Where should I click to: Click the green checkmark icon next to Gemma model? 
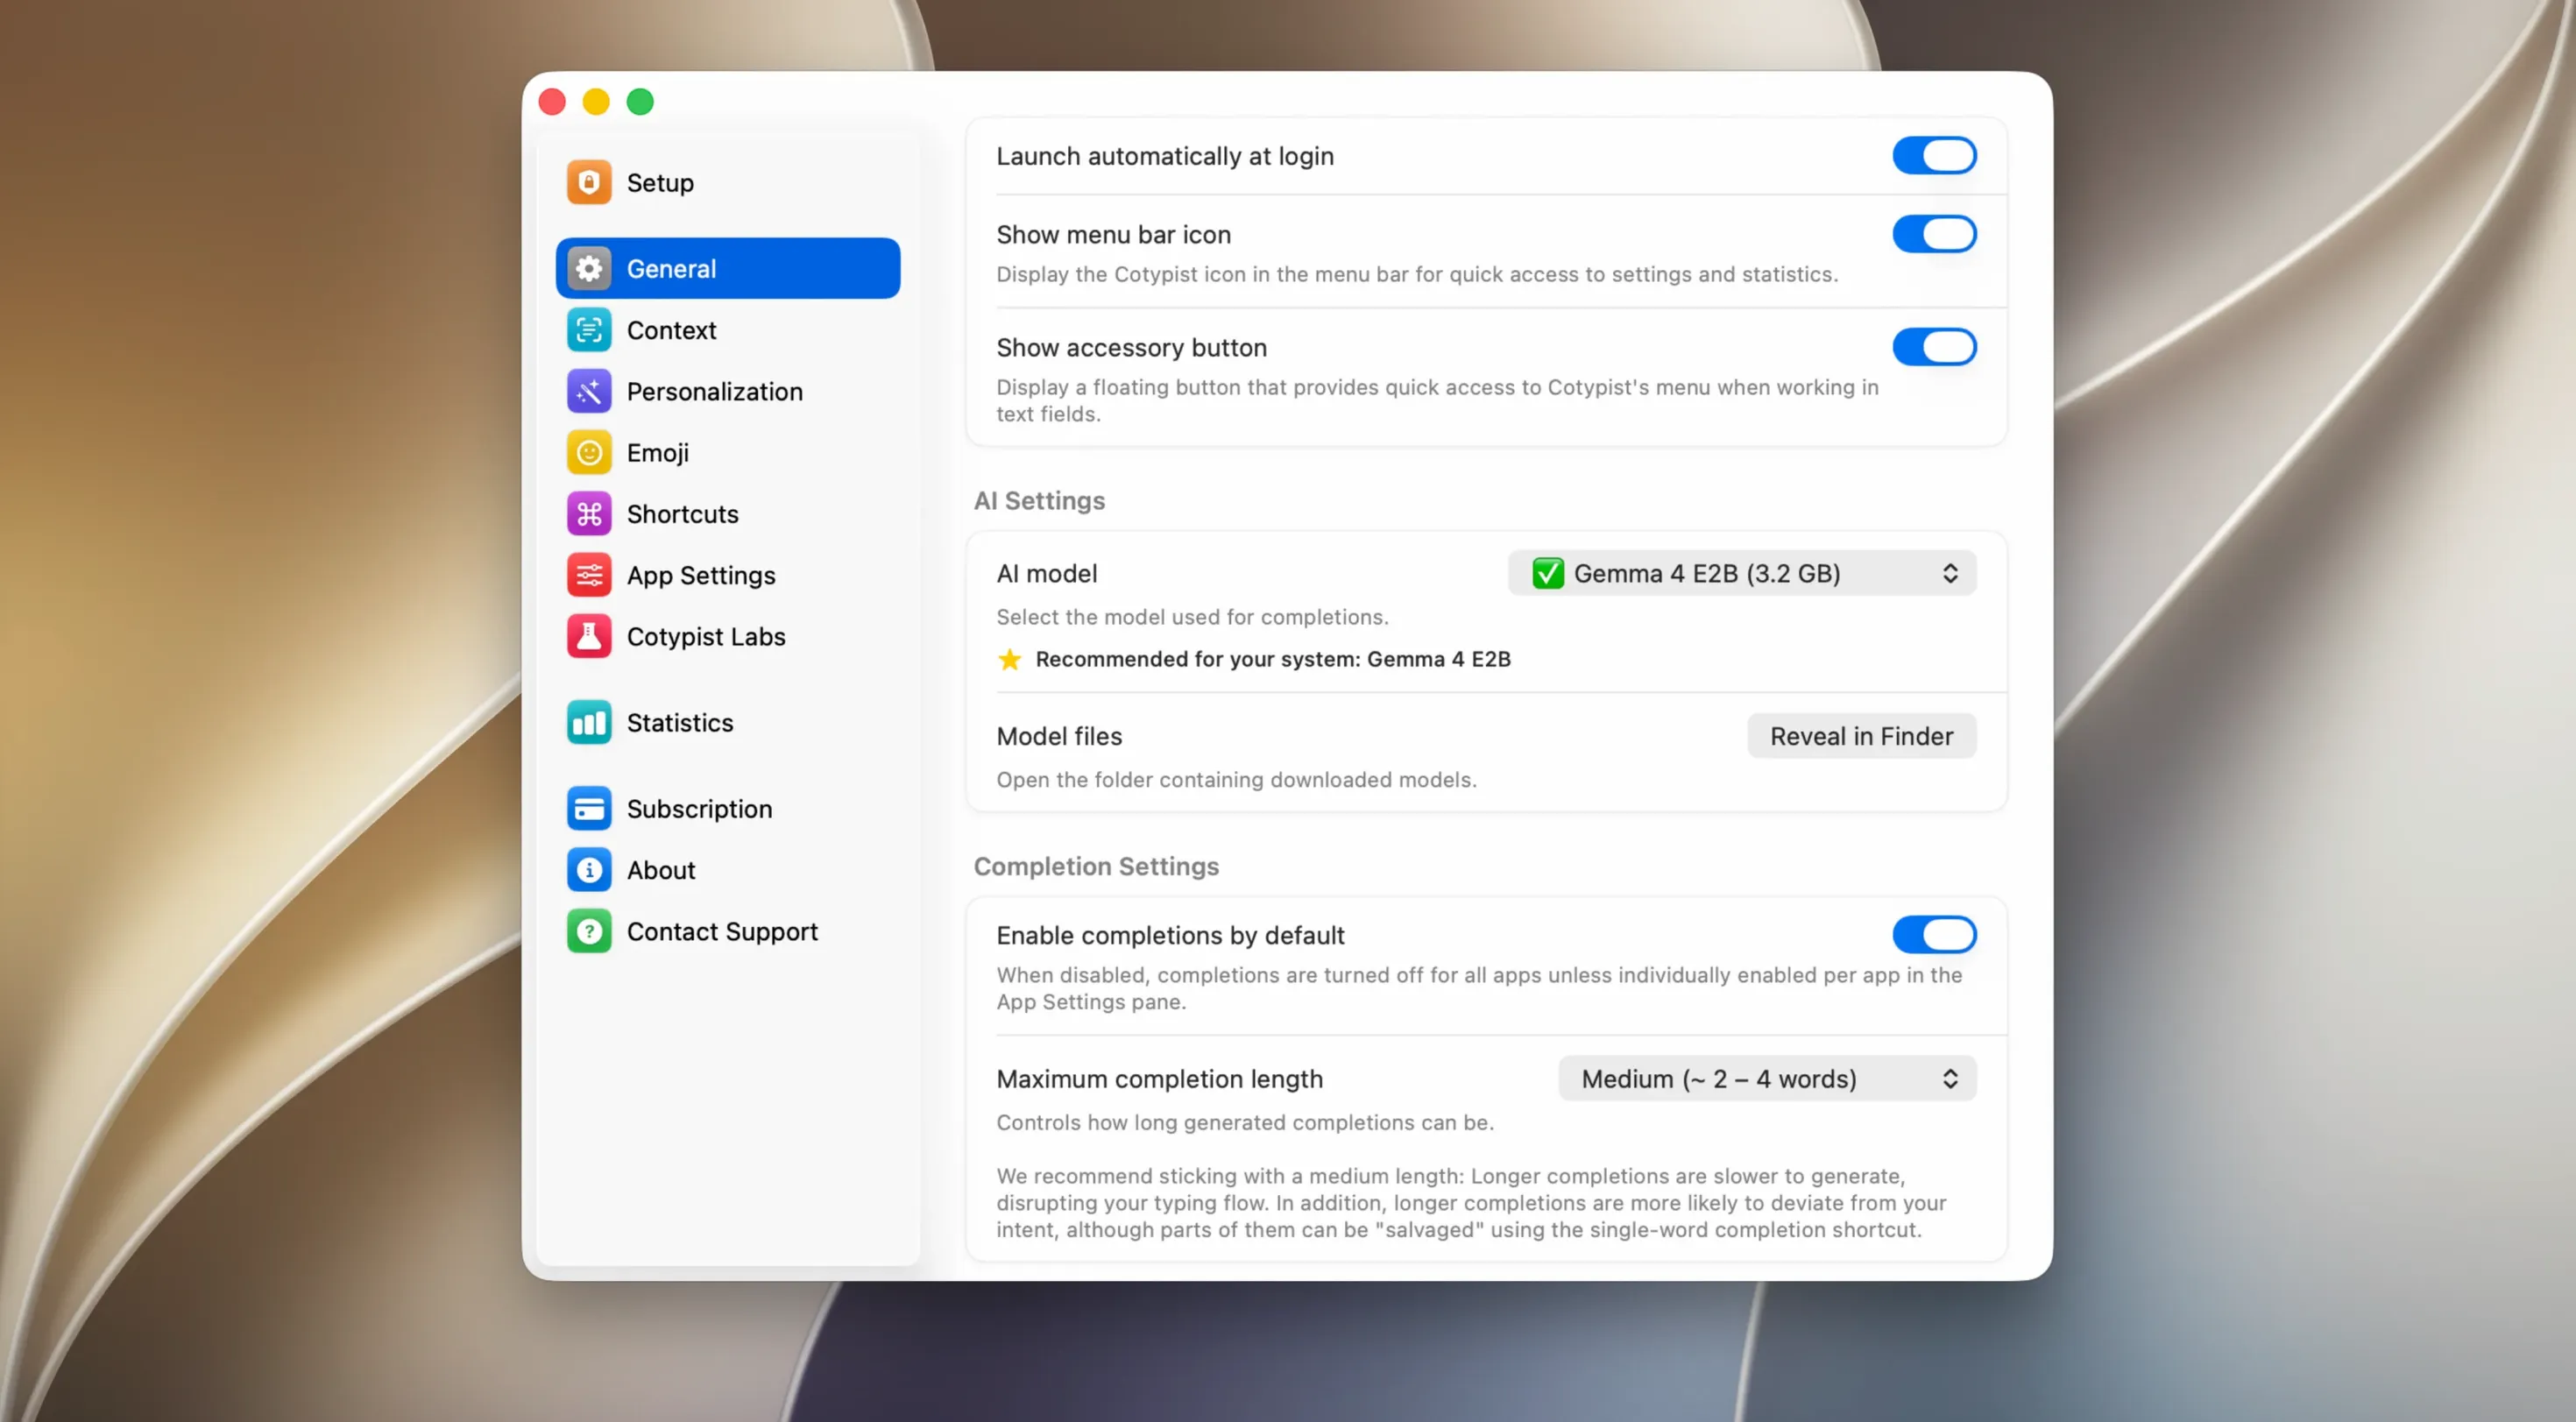pyautogui.click(x=1547, y=574)
